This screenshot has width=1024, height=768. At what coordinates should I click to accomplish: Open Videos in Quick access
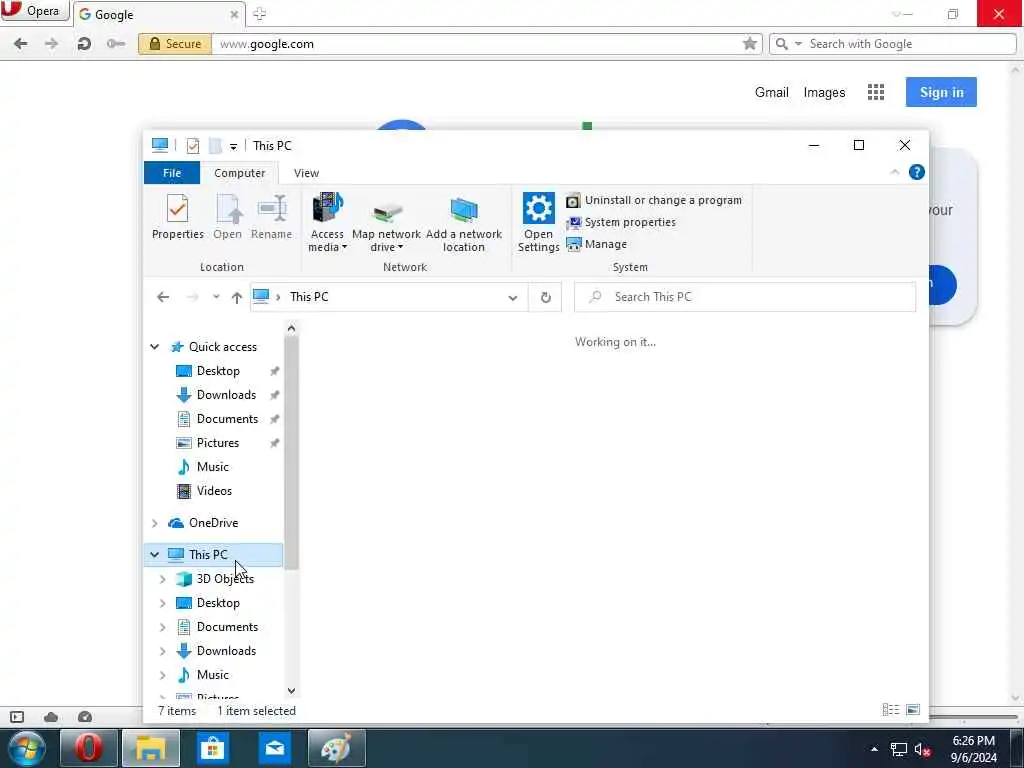tap(214, 491)
